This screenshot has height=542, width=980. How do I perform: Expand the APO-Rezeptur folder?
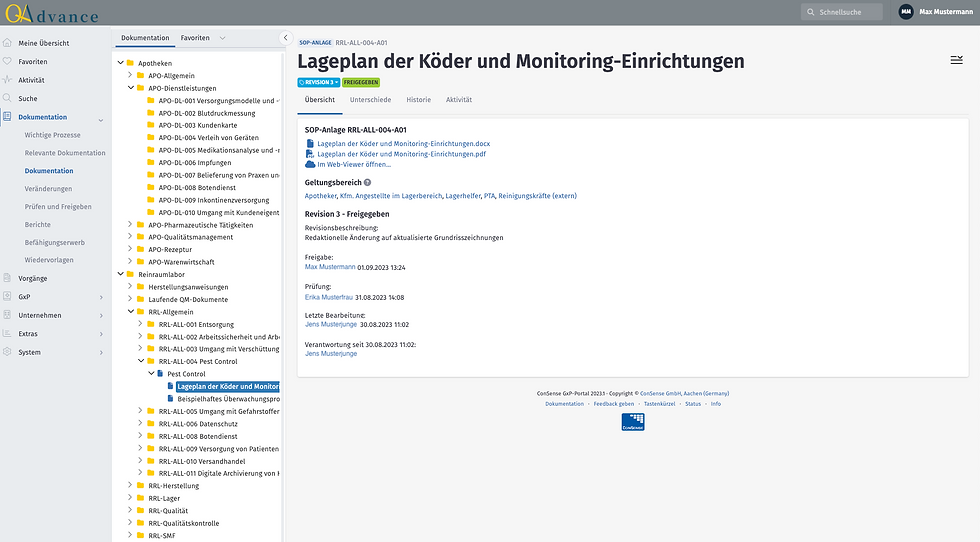(x=130, y=249)
